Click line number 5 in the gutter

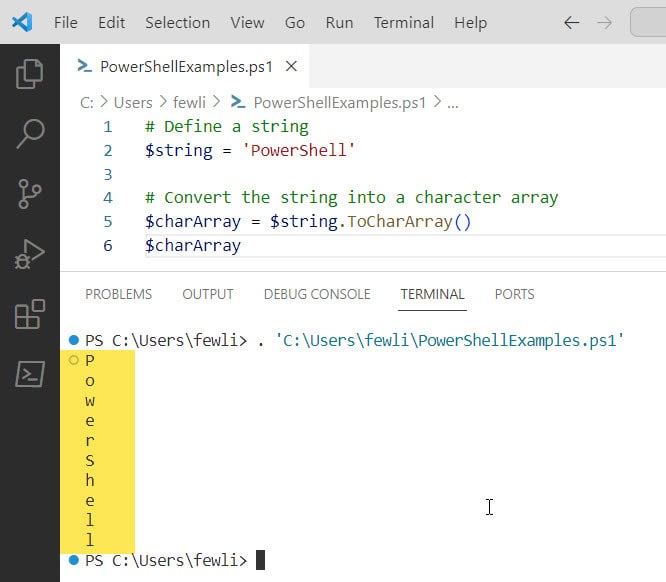(108, 221)
